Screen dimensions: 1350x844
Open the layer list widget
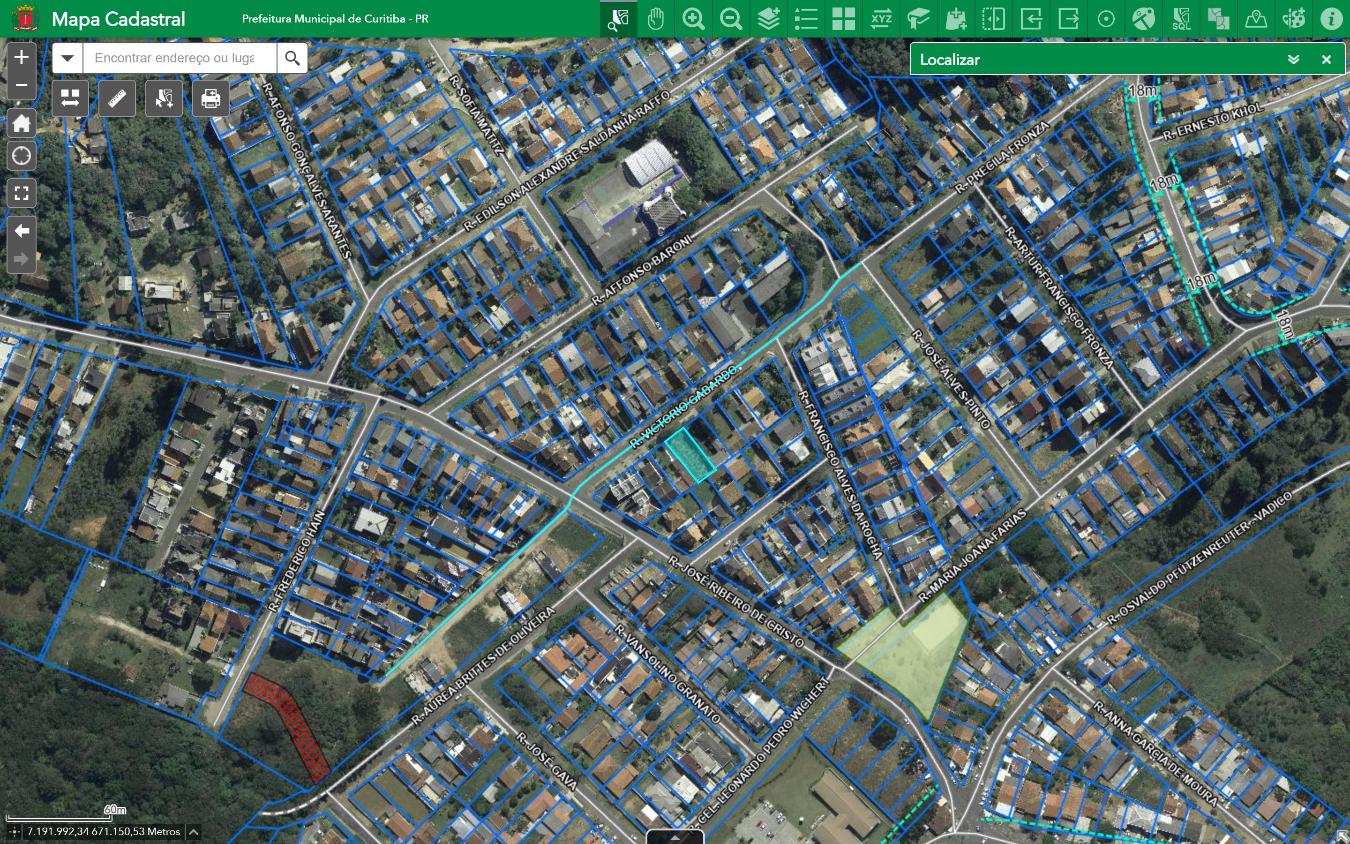pyautogui.click(x=806, y=19)
